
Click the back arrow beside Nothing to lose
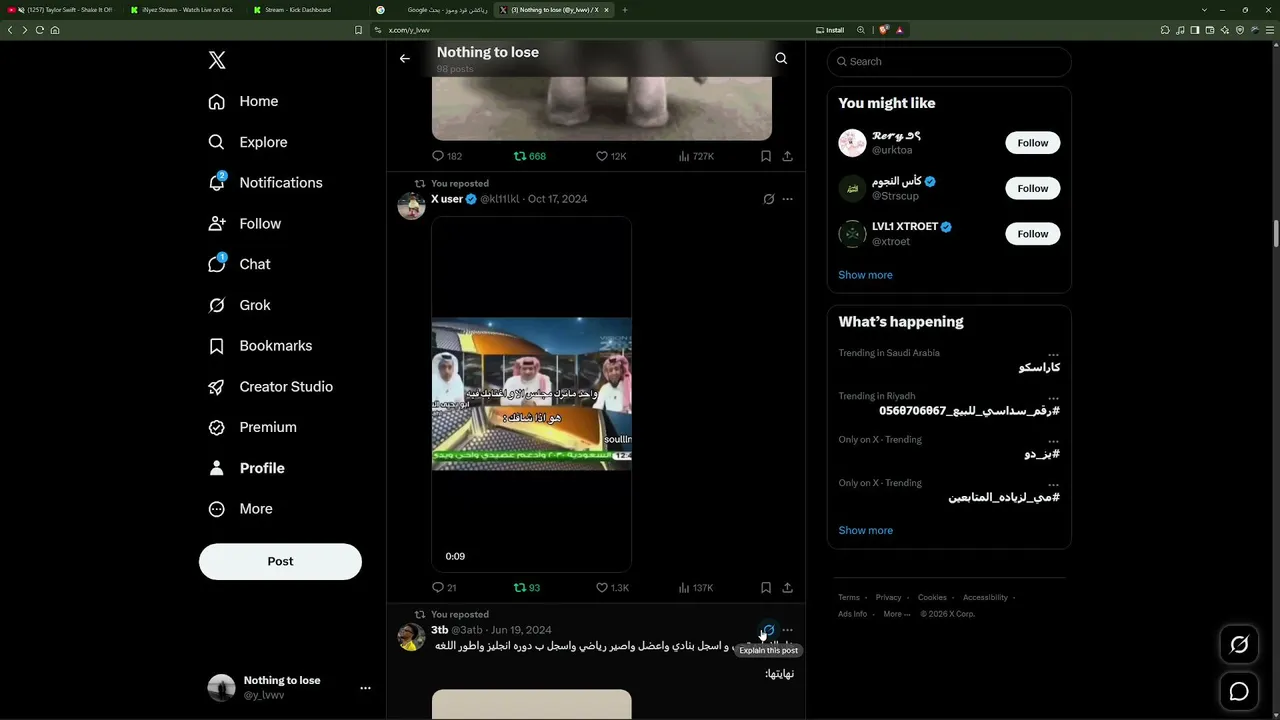405,59
